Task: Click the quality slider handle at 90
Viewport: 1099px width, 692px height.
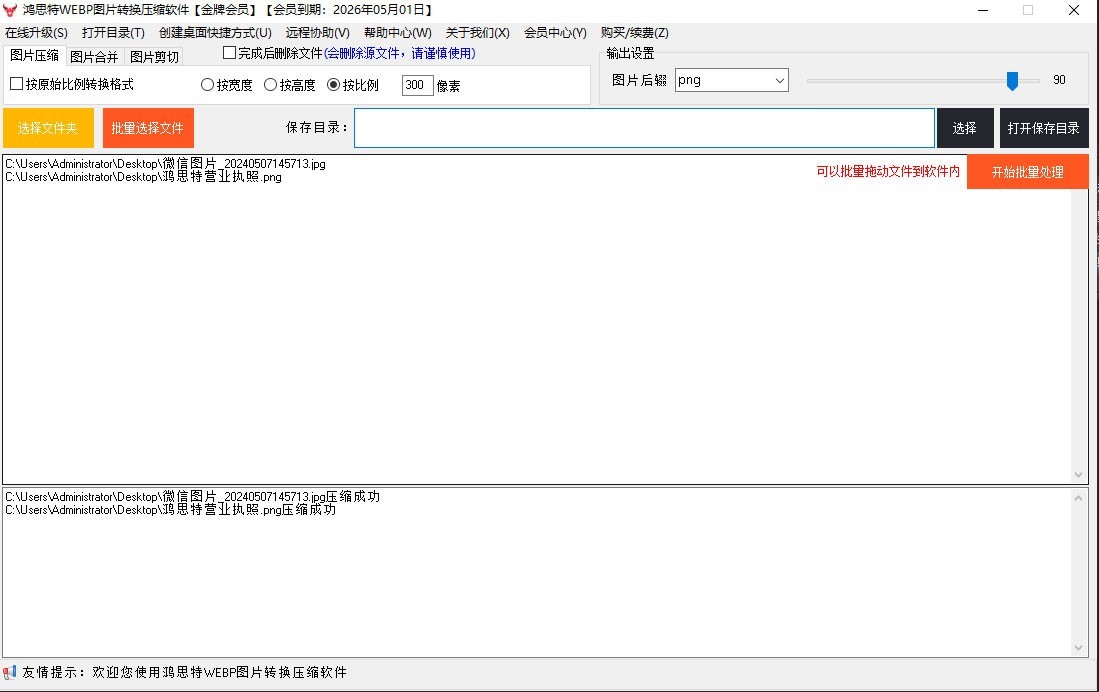Action: tap(1012, 80)
